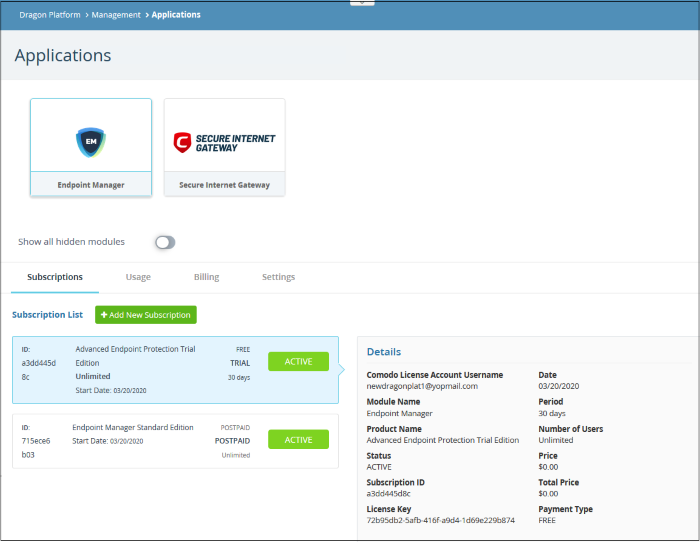The image size is (700, 542).
Task: Select Endpoint Manager Standard Edition subscription
Action: (x=175, y=441)
